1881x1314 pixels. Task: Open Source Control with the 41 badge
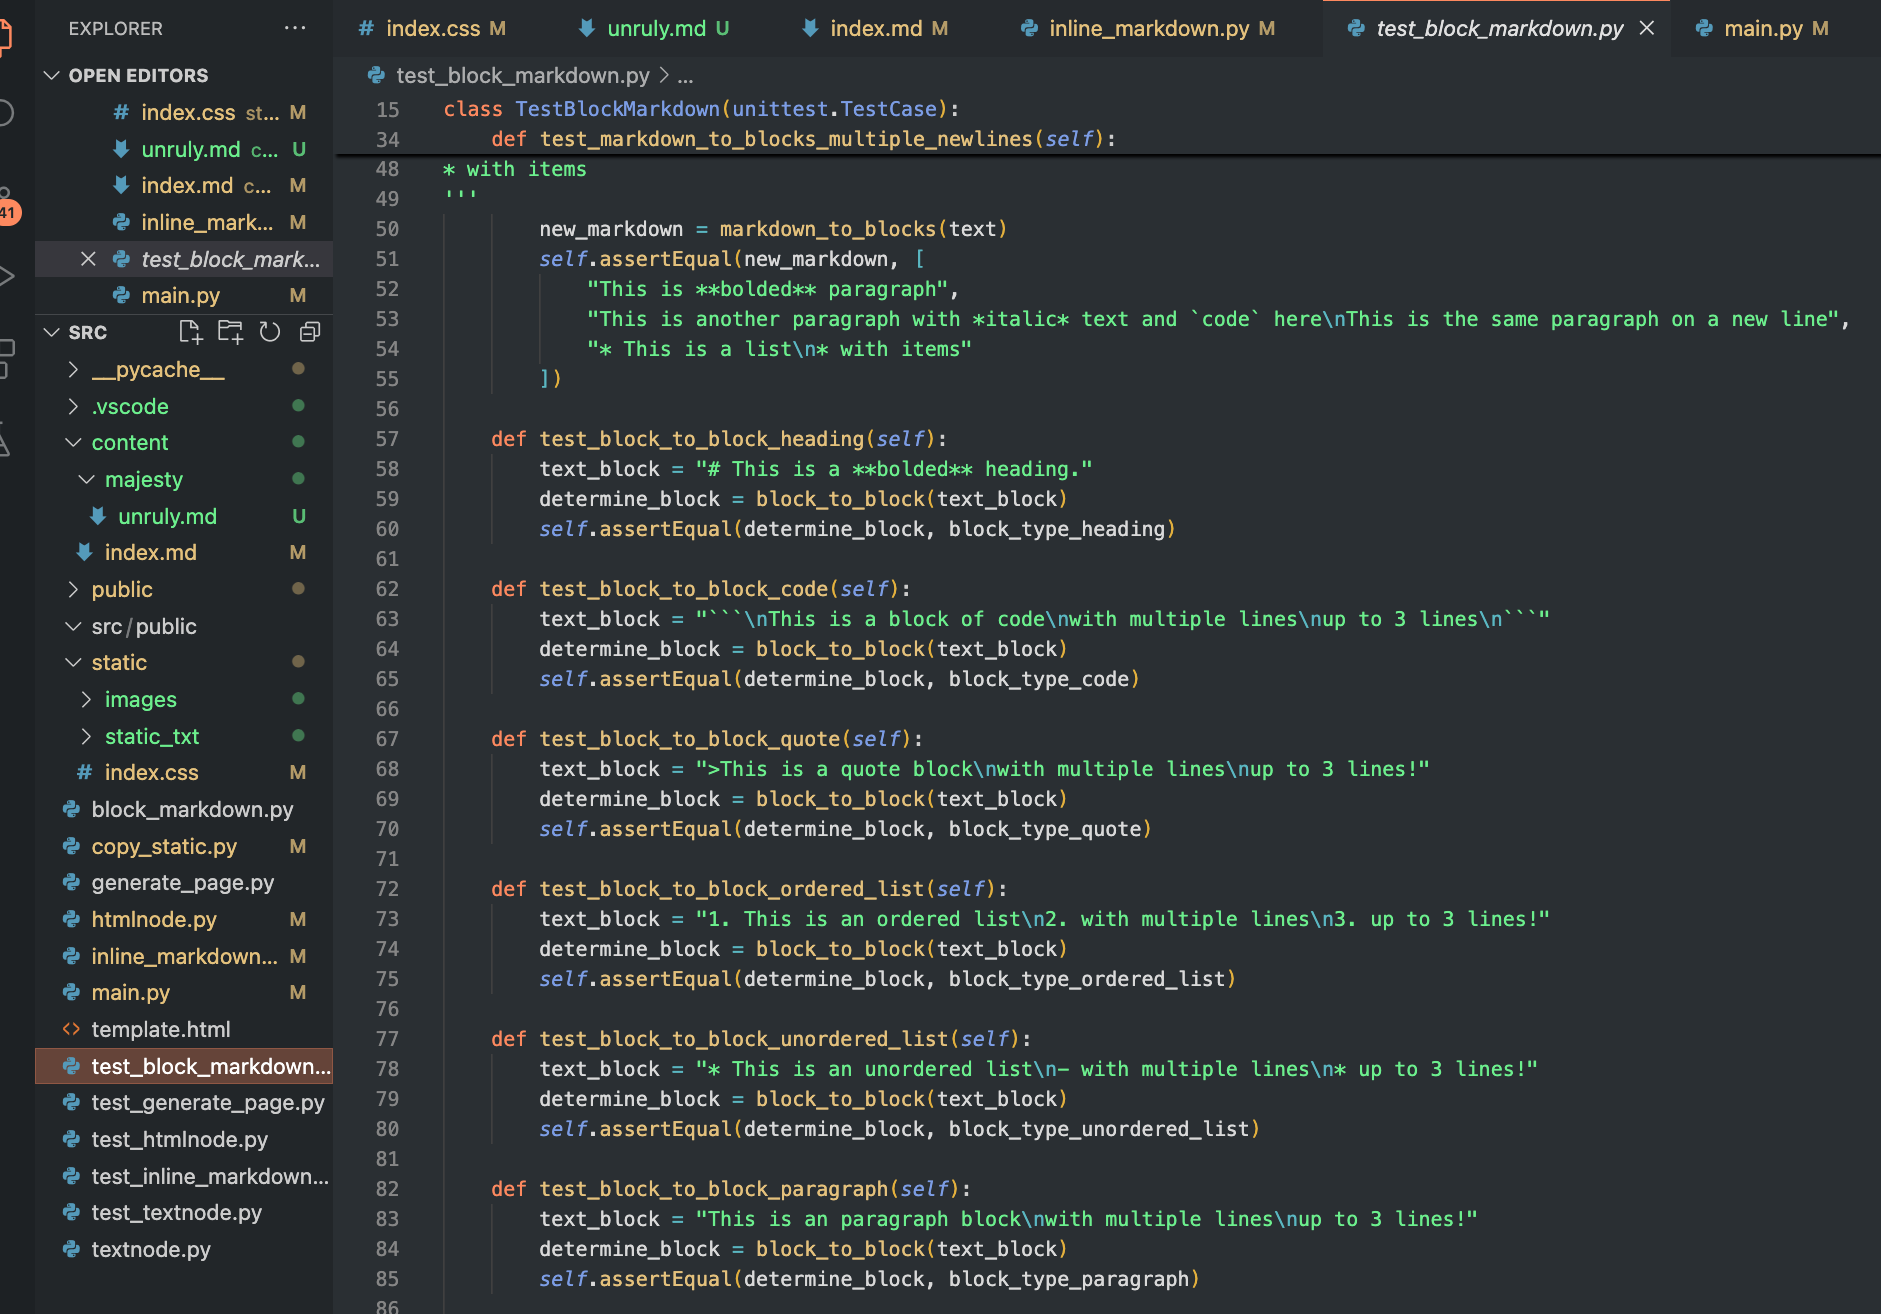click(7, 205)
